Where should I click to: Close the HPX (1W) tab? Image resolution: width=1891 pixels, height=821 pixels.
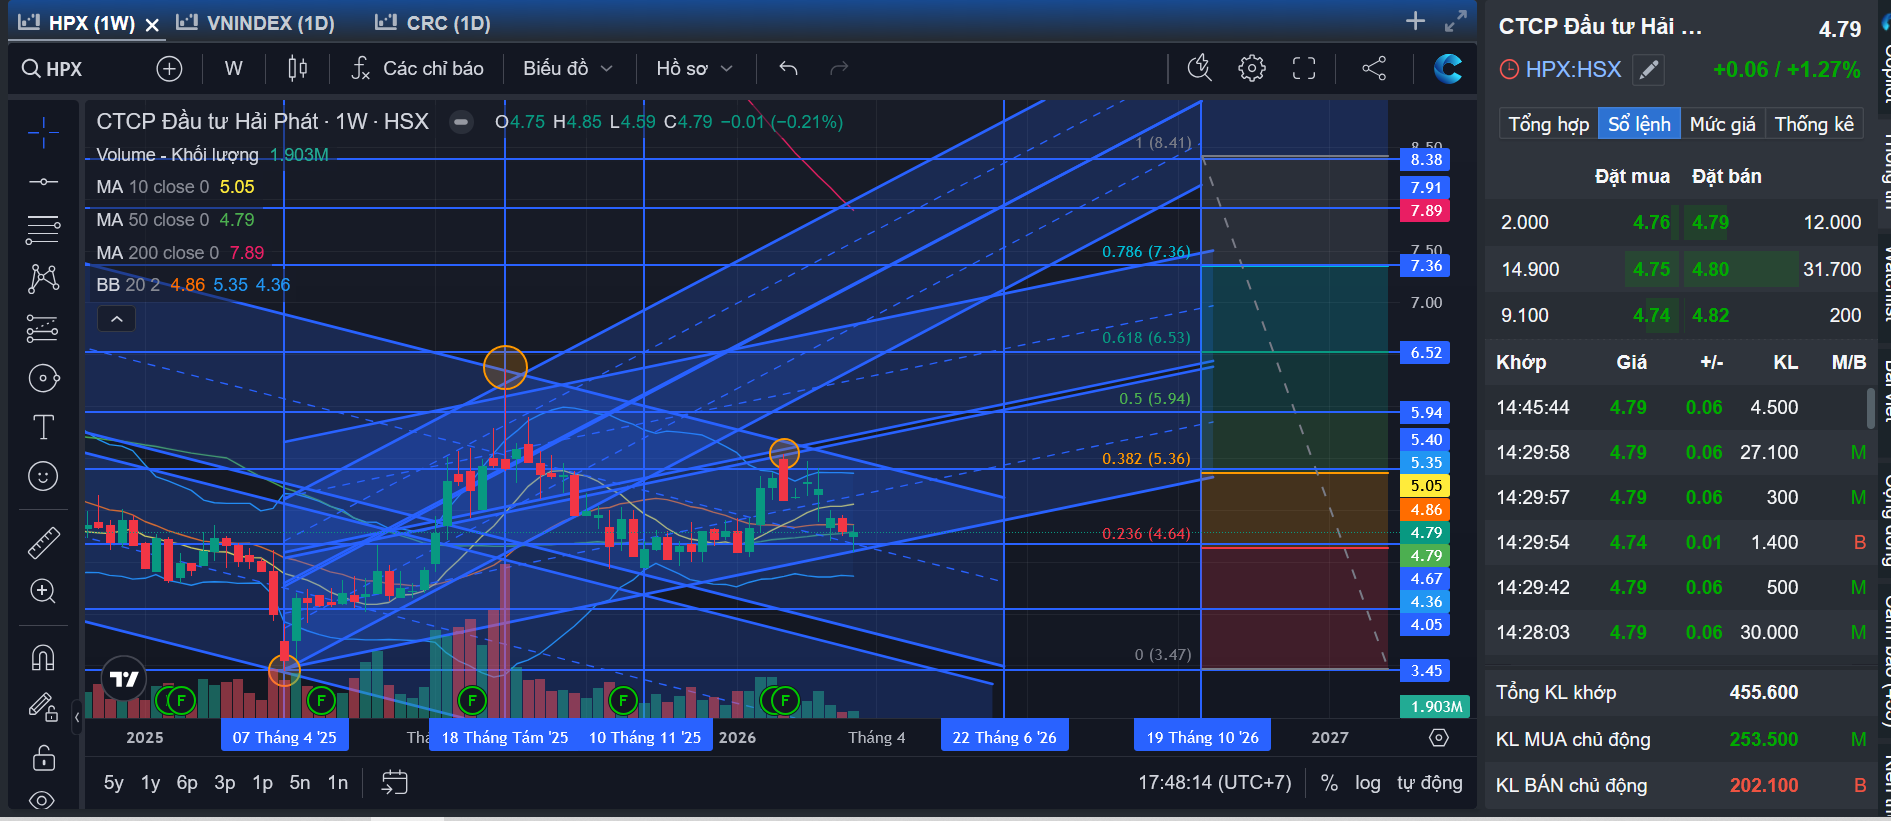[152, 25]
